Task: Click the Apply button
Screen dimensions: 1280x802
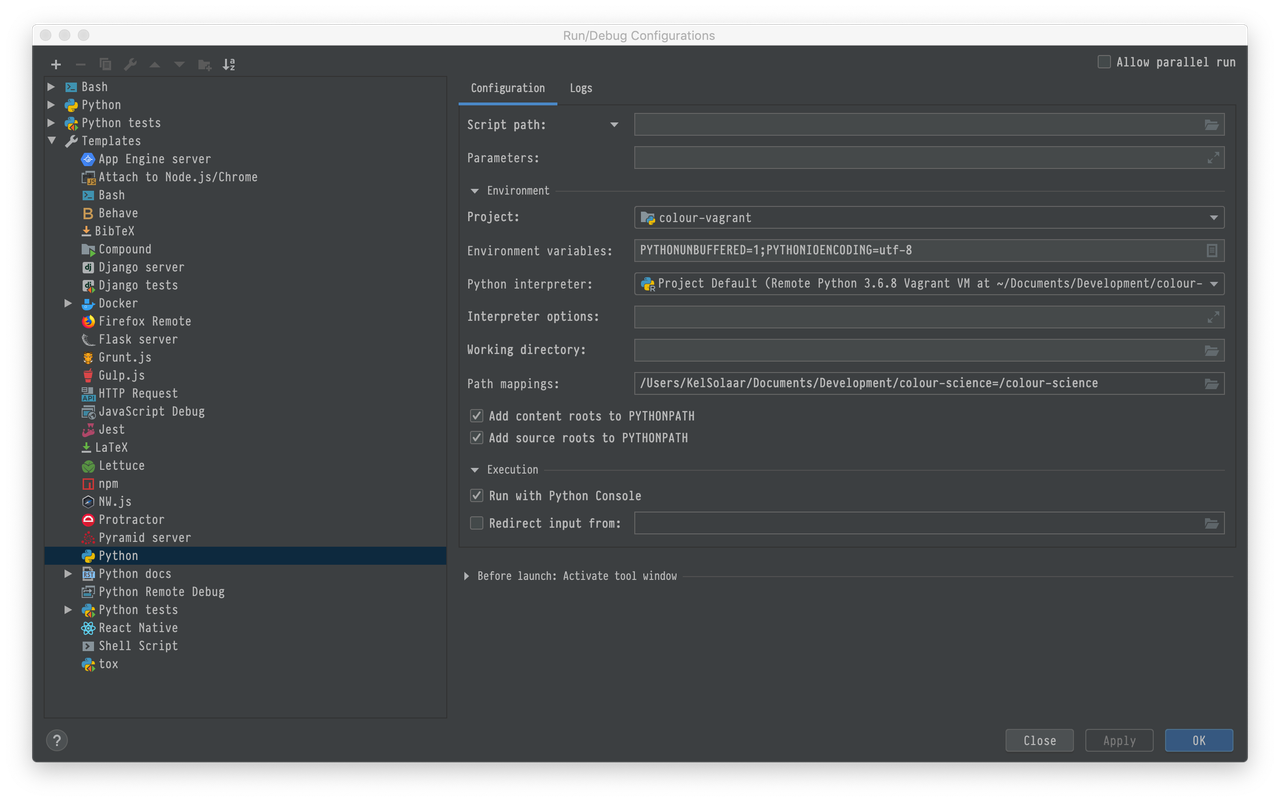Action: (x=1119, y=741)
